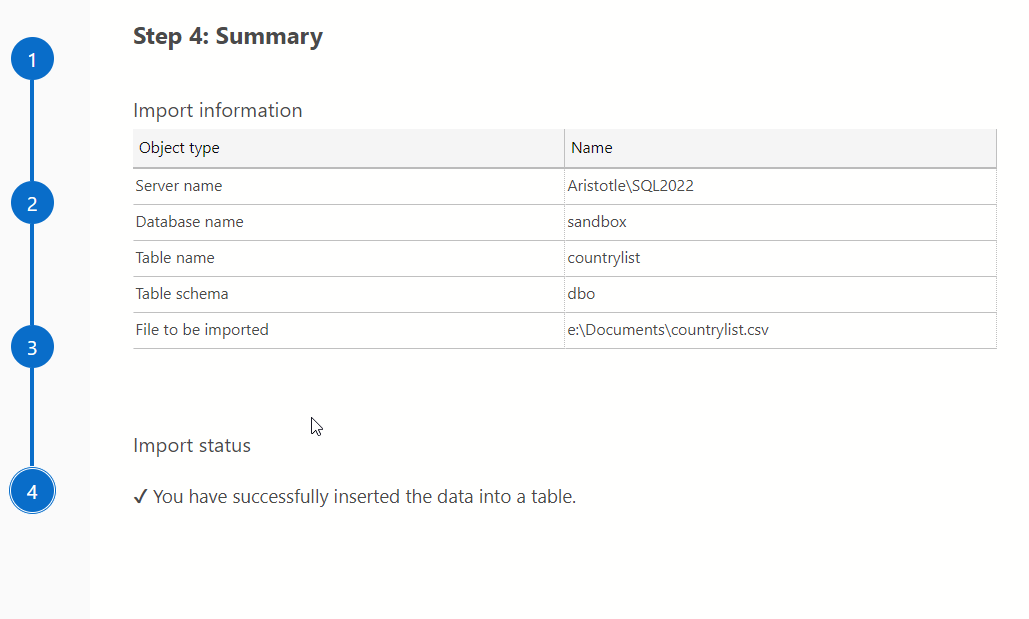
Task: Jump to step 2 circle
Action: [32, 204]
